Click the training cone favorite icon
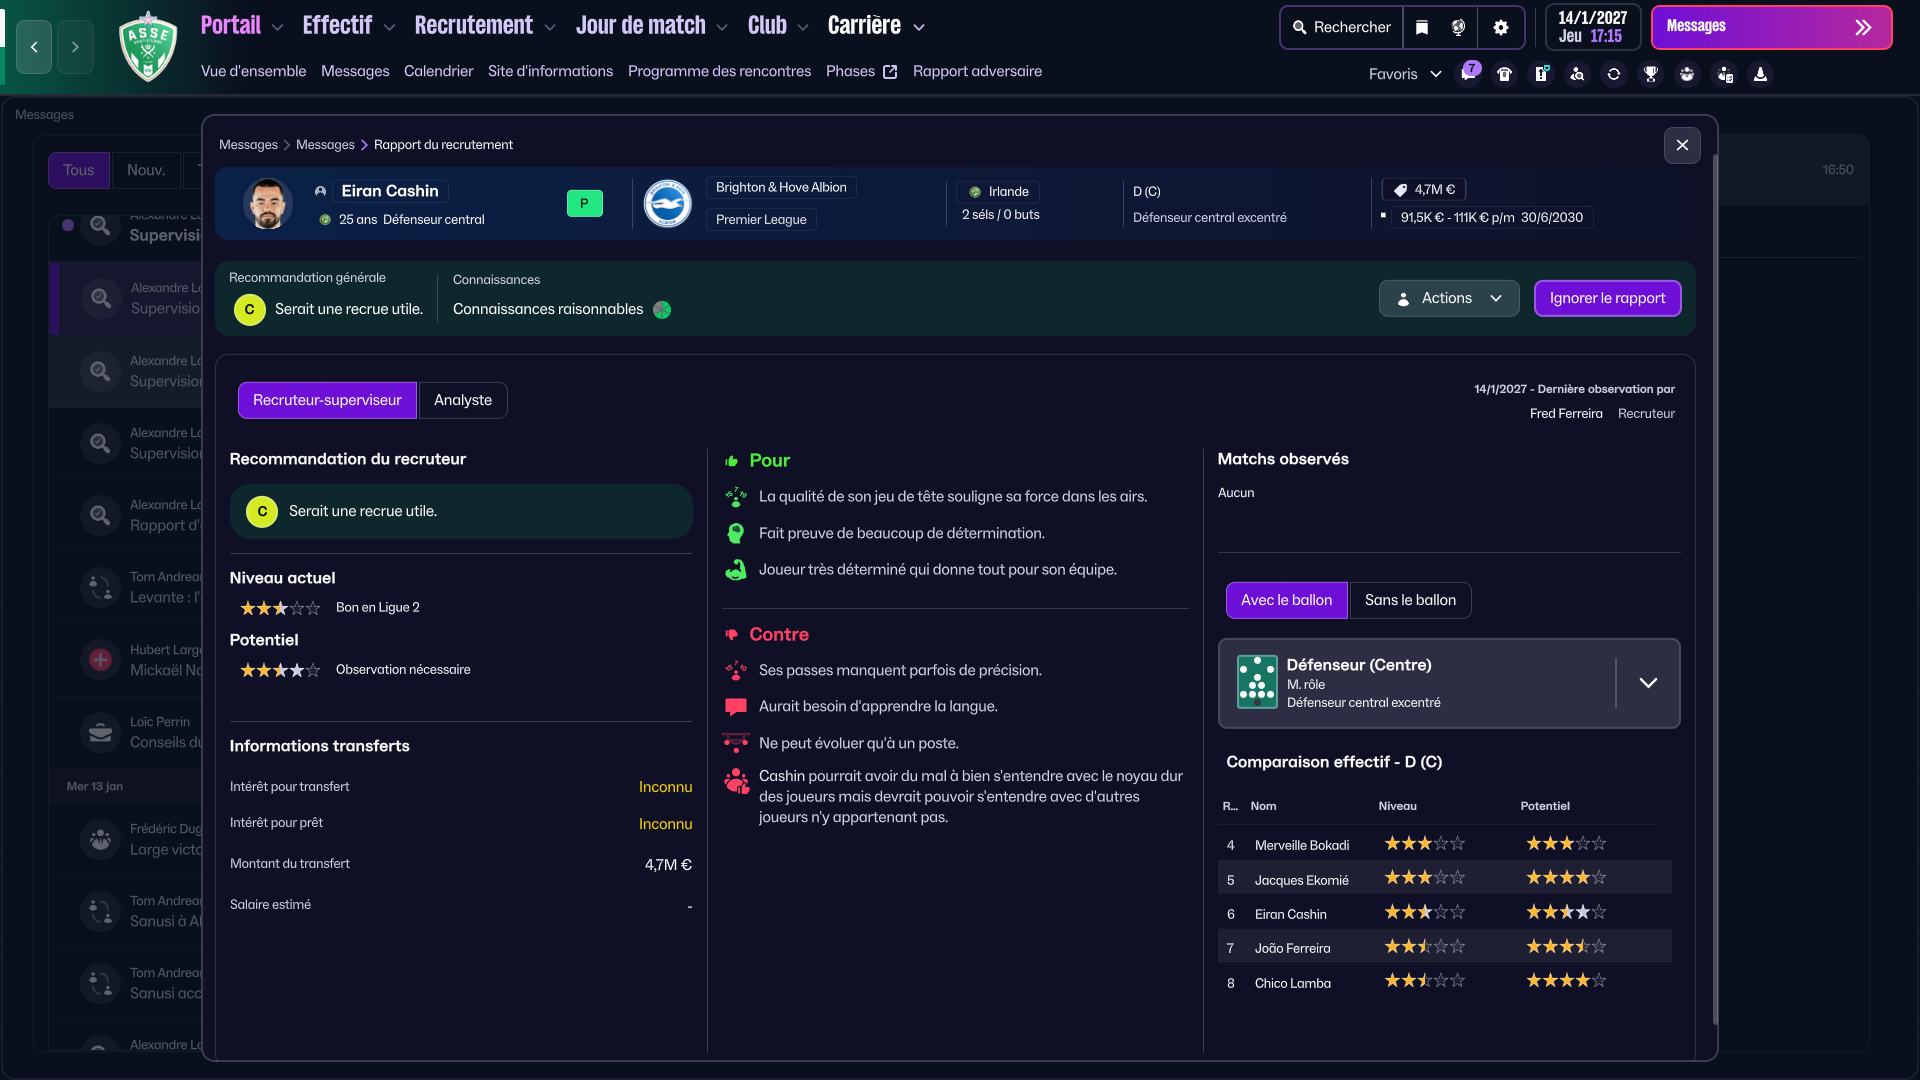The width and height of the screenshot is (1920, 1080). pos(1760,74)
